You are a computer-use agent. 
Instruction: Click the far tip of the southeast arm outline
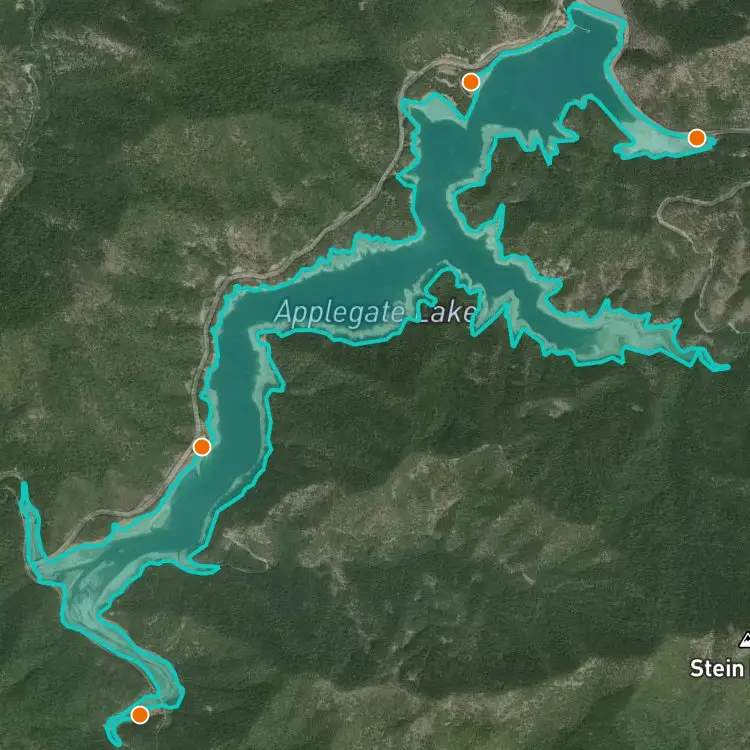725,367
